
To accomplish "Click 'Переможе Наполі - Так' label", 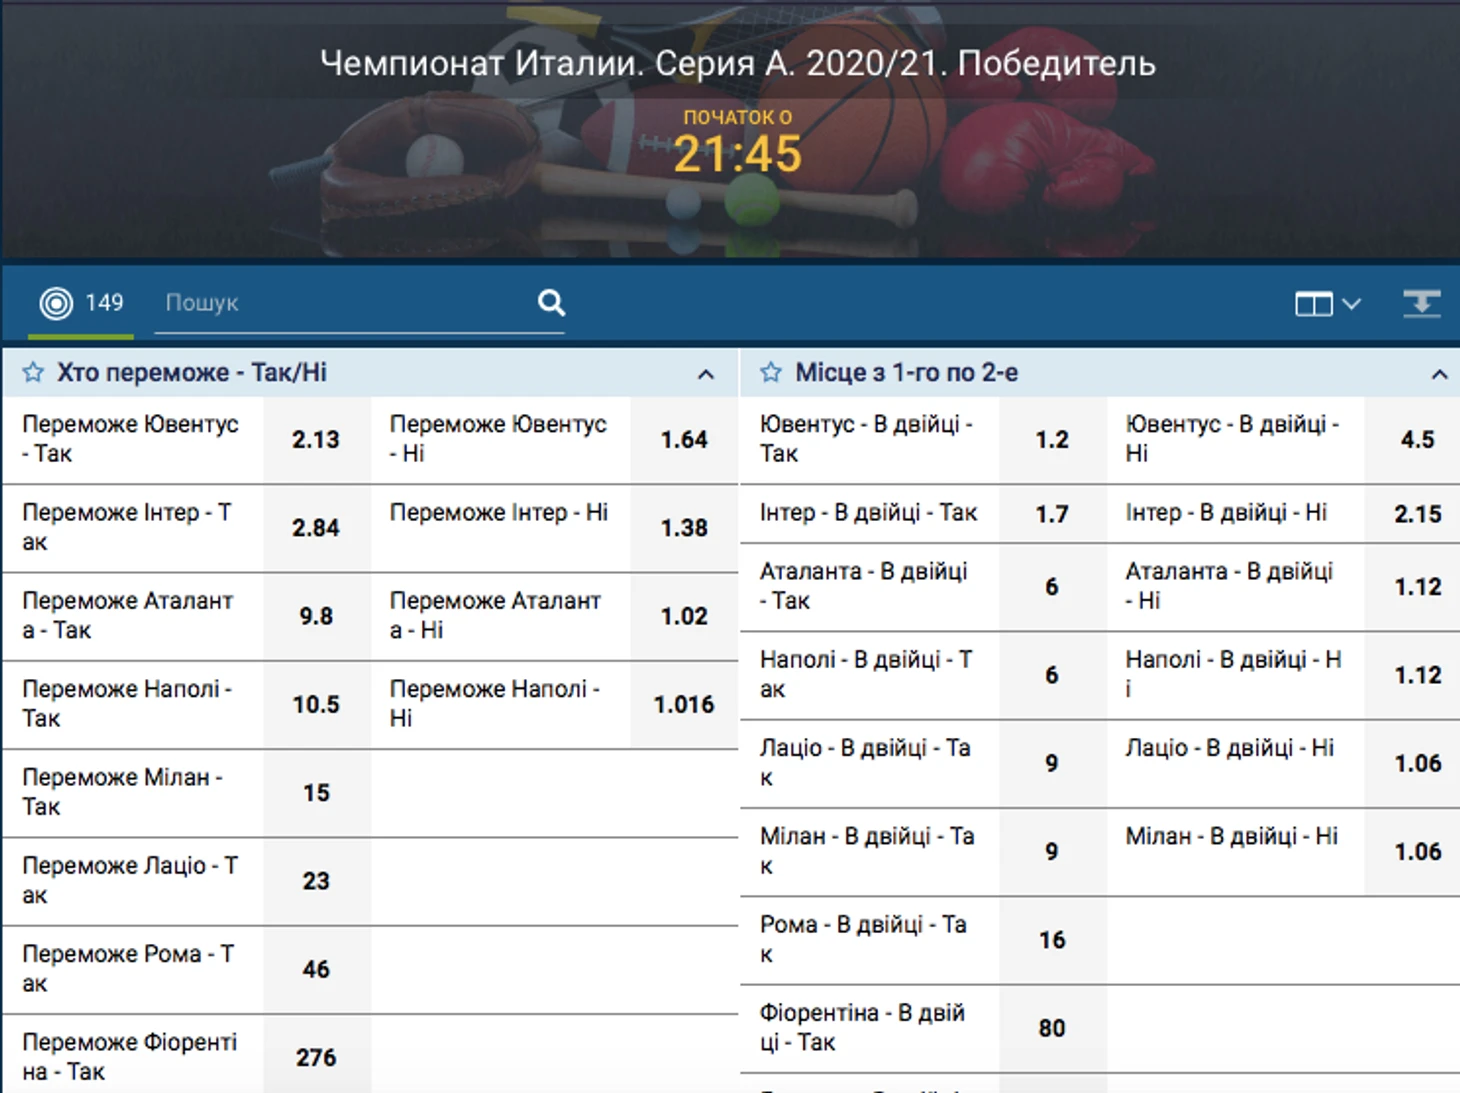I will click(x=127, y=703).
